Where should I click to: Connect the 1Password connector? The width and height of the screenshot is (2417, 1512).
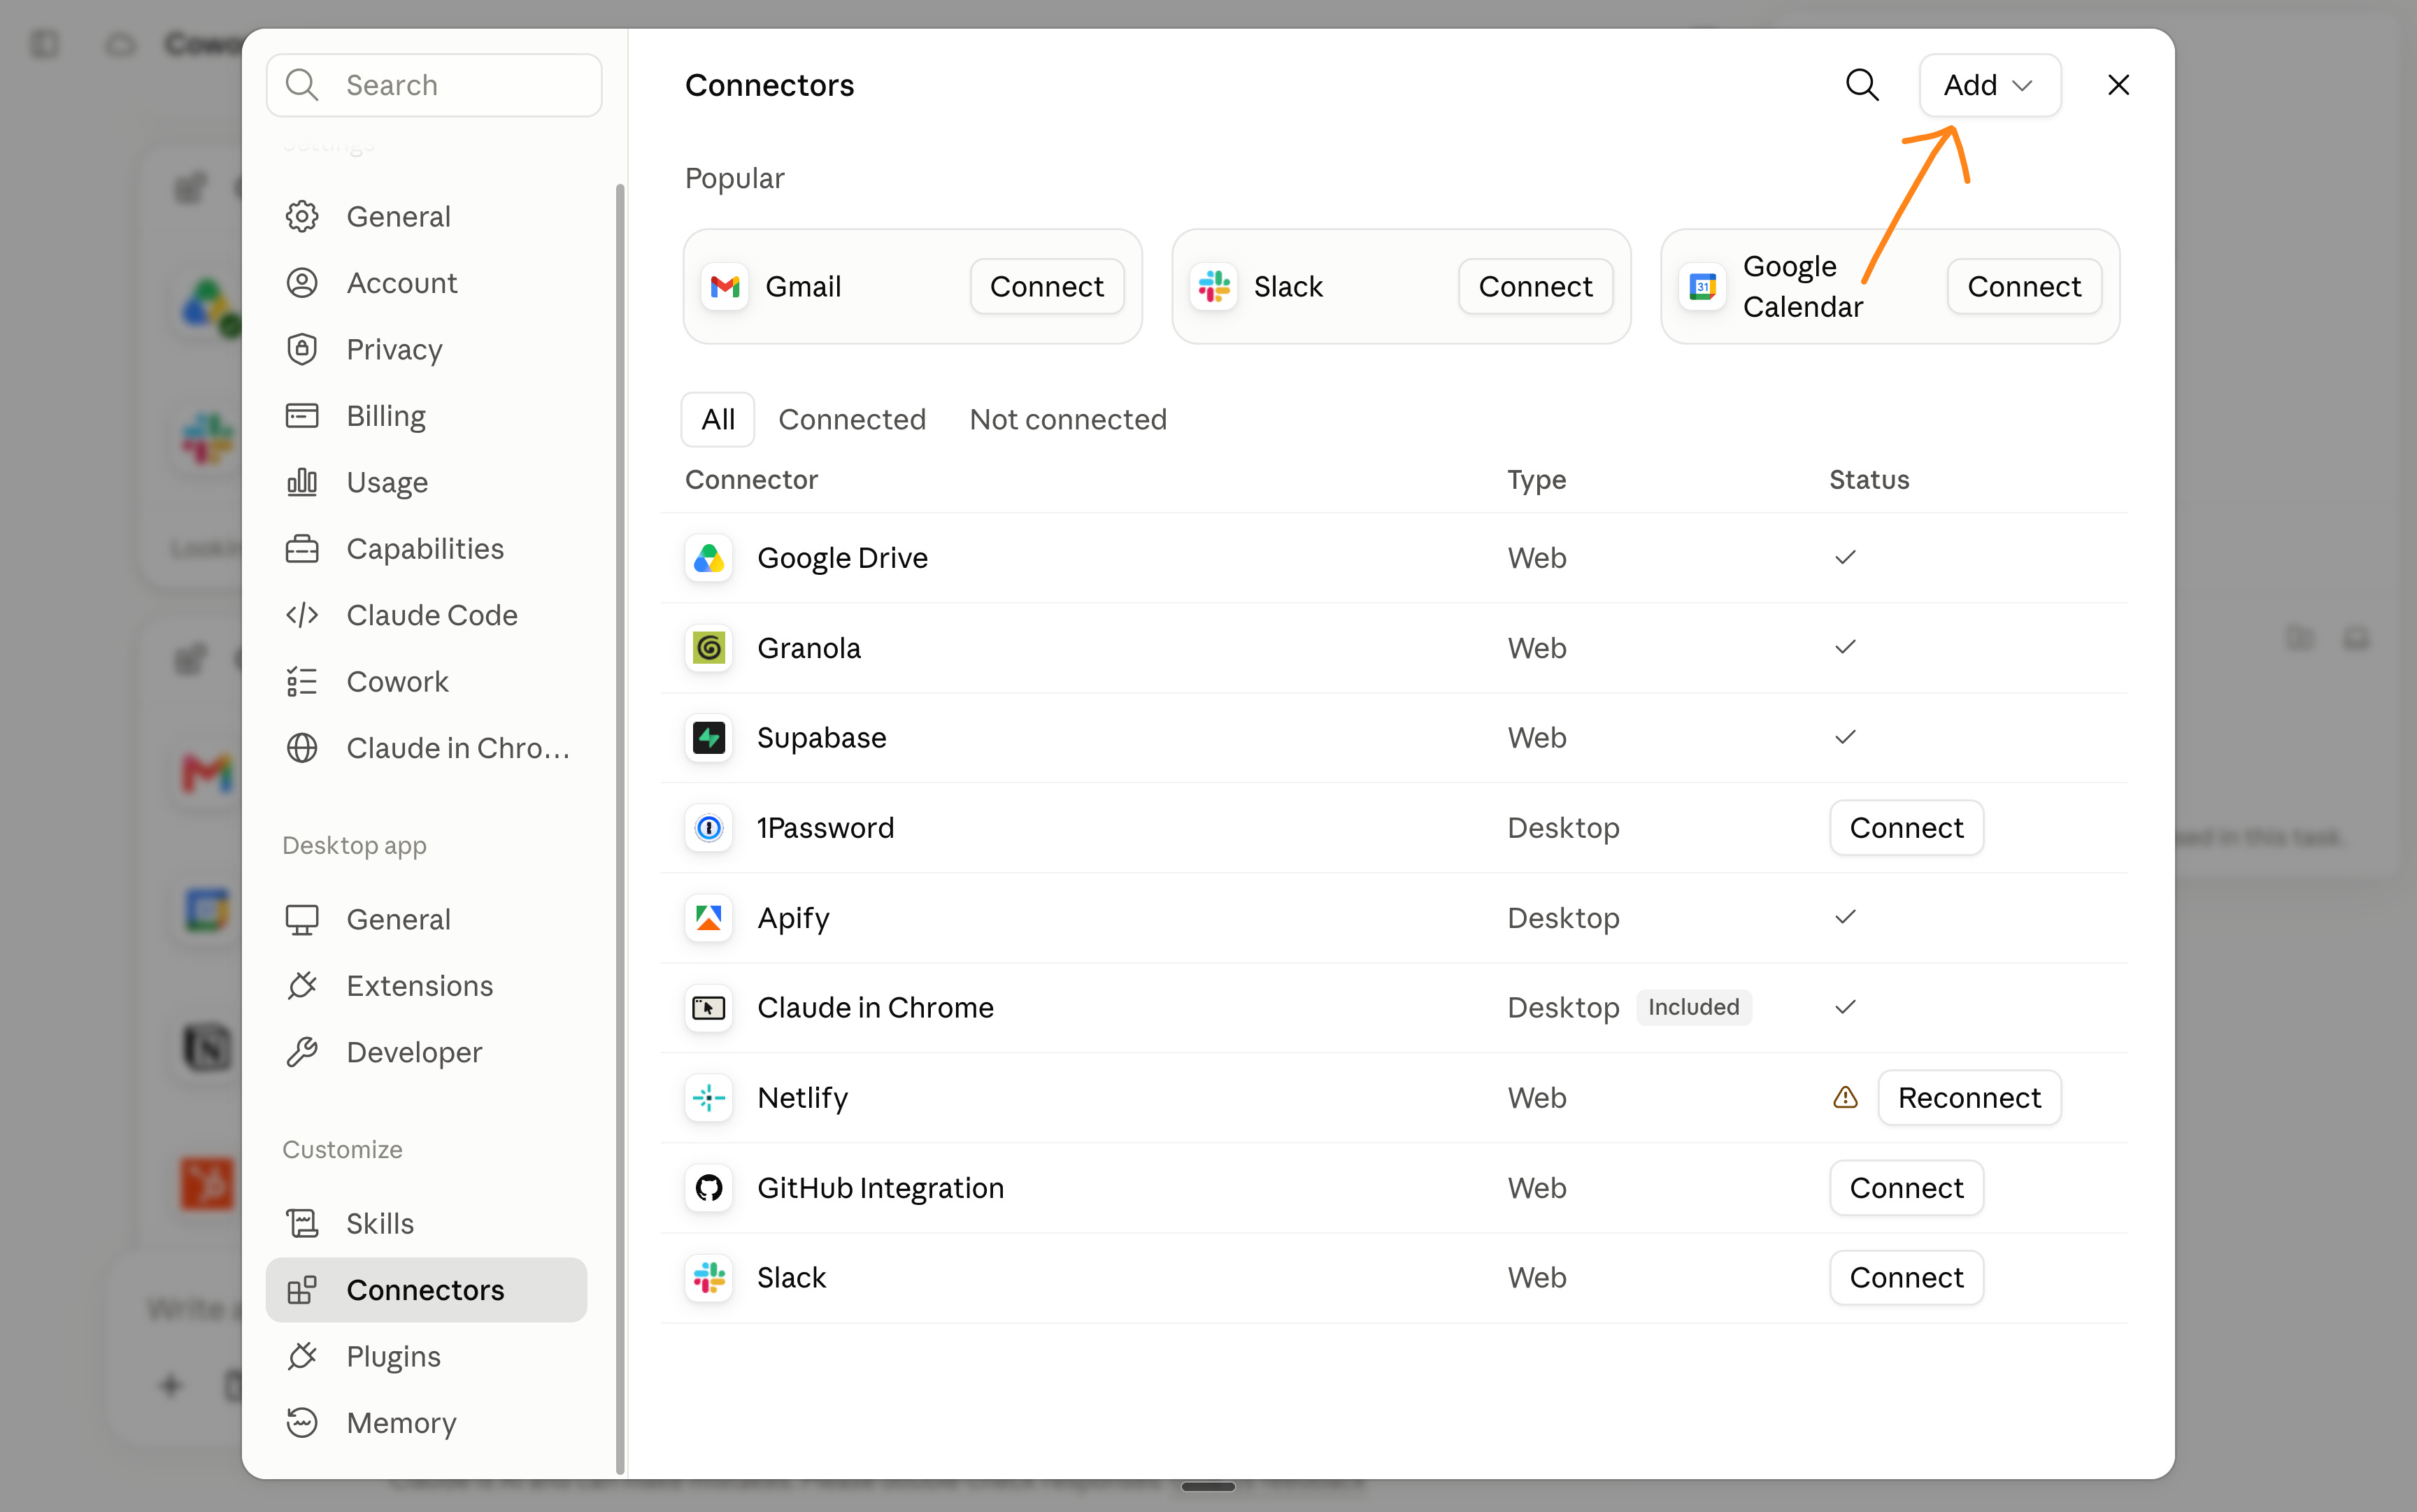[x=1906, y=828]
